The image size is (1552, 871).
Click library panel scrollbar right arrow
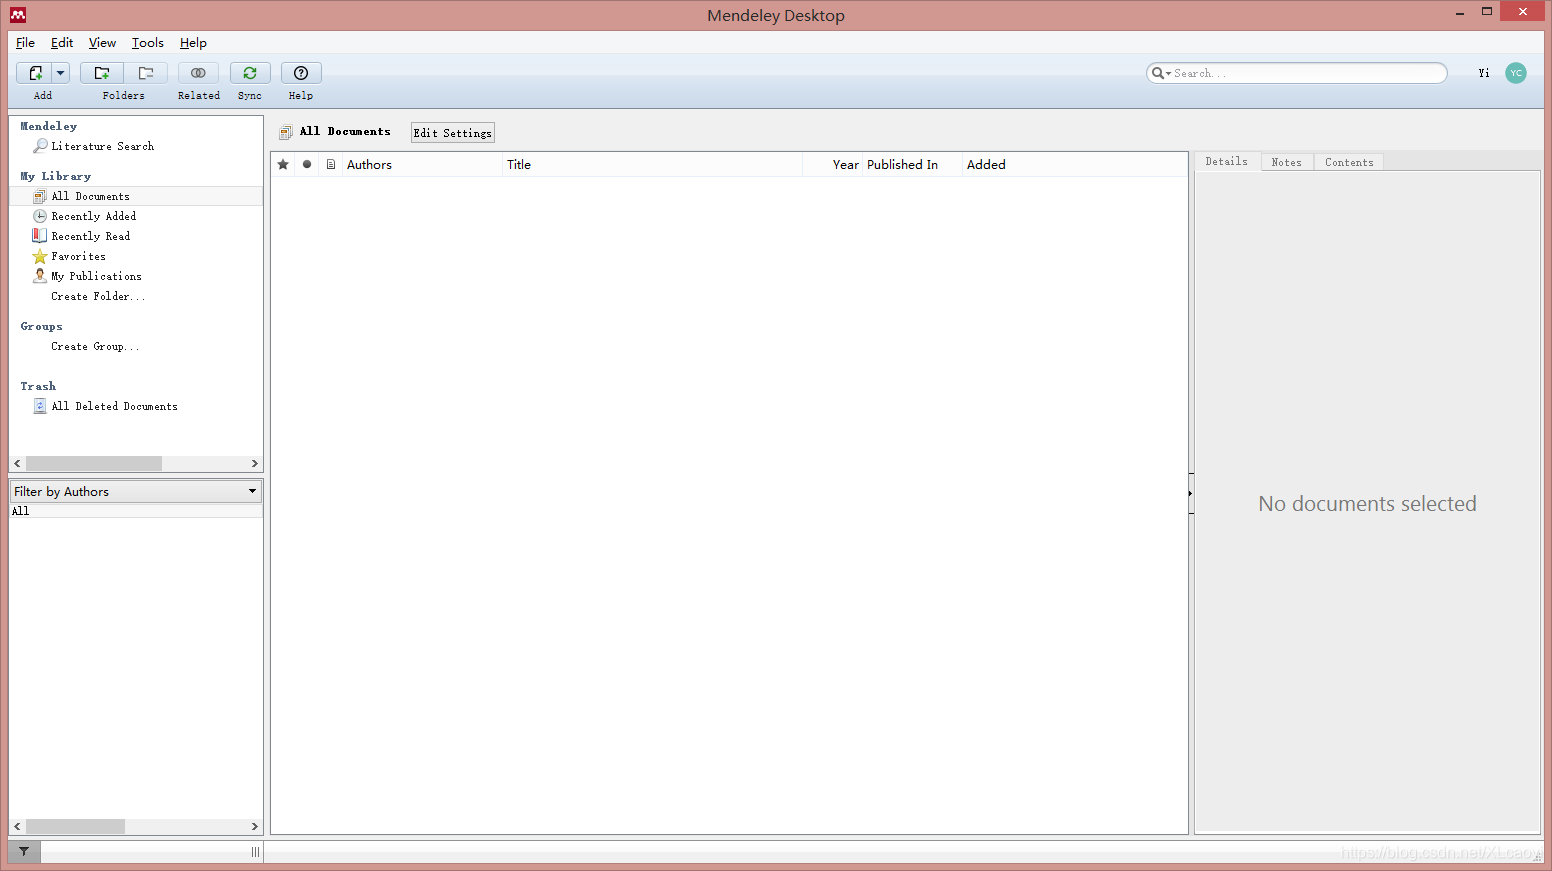pos(255,464)
